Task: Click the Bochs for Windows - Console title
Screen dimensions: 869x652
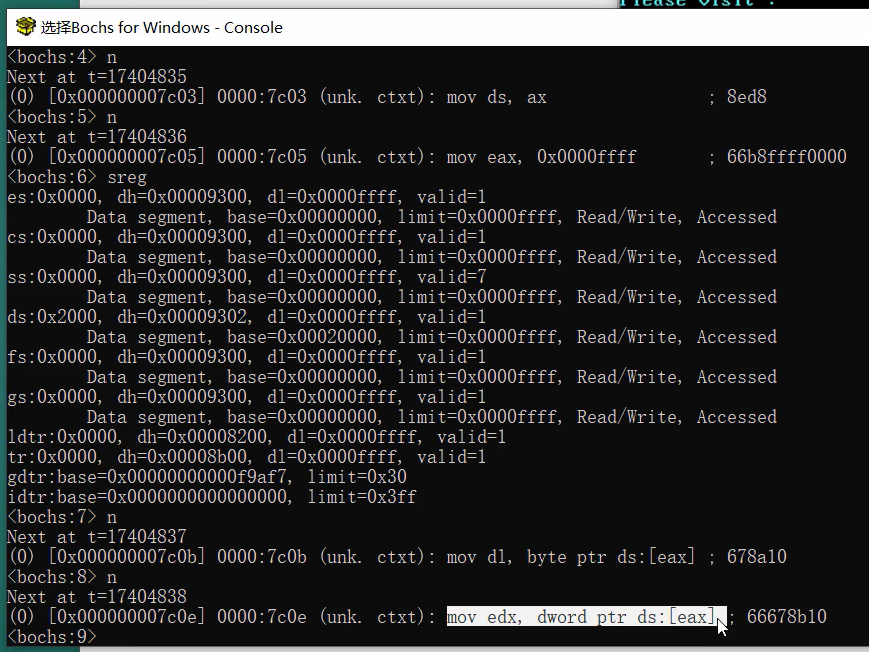Action: pos(161,27)
